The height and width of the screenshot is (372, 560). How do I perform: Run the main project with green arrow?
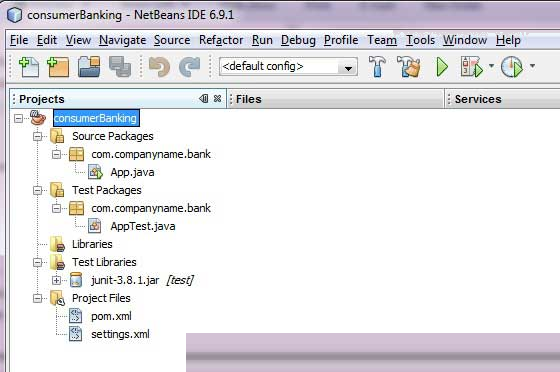coord(442,67)
